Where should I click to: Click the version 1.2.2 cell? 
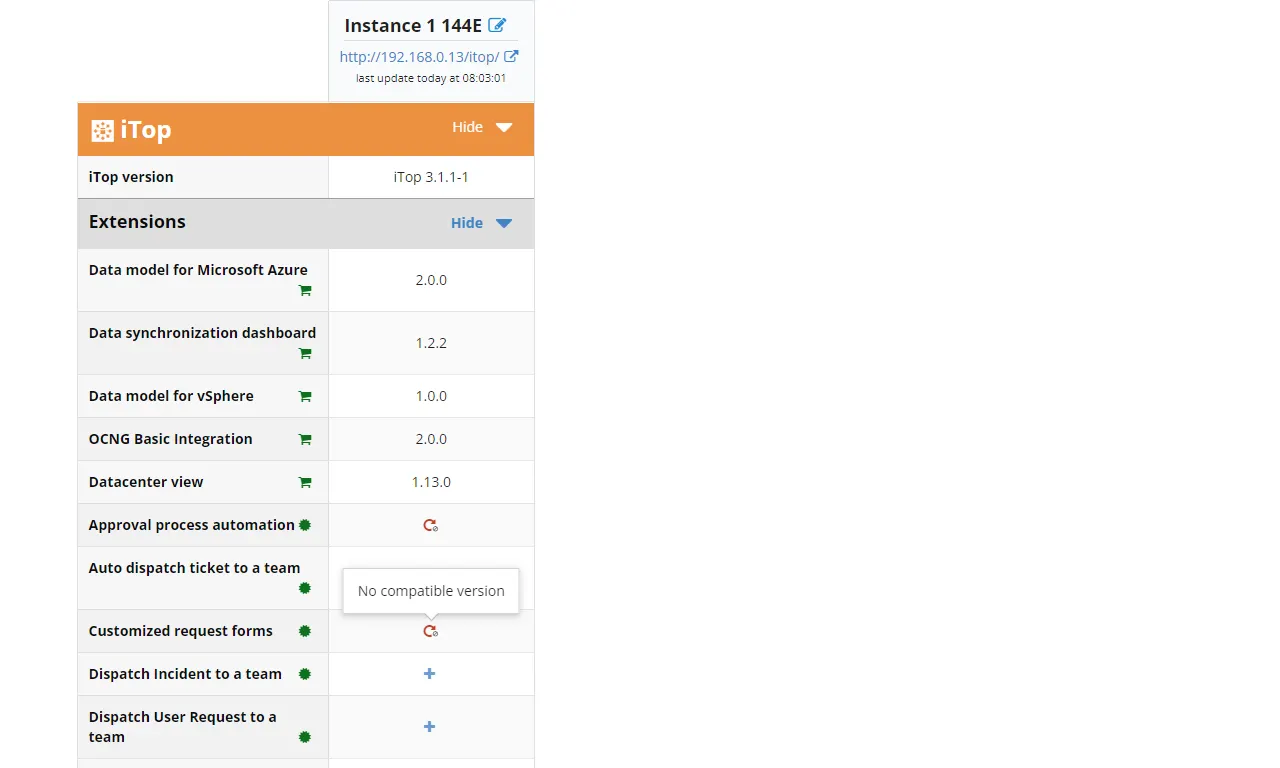coord(431,343)
